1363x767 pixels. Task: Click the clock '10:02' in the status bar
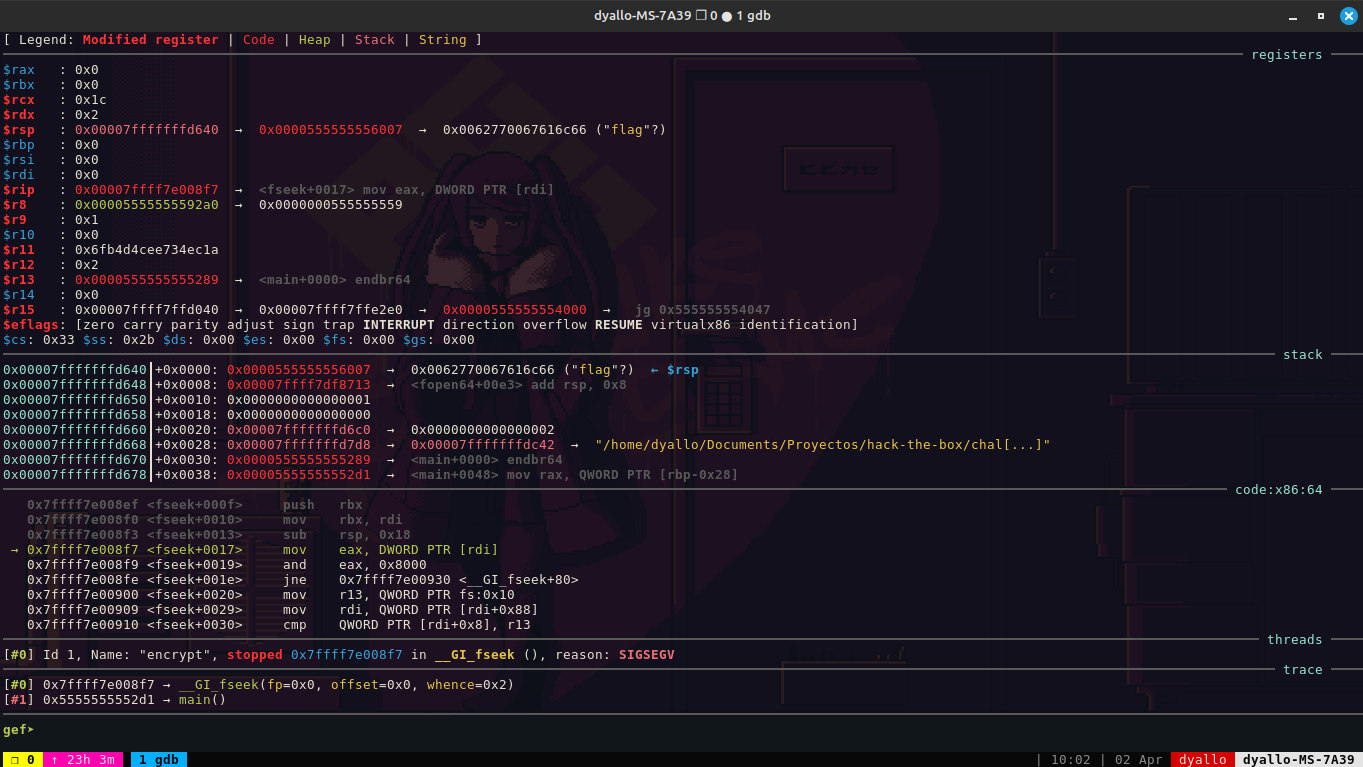(1071, 760)
